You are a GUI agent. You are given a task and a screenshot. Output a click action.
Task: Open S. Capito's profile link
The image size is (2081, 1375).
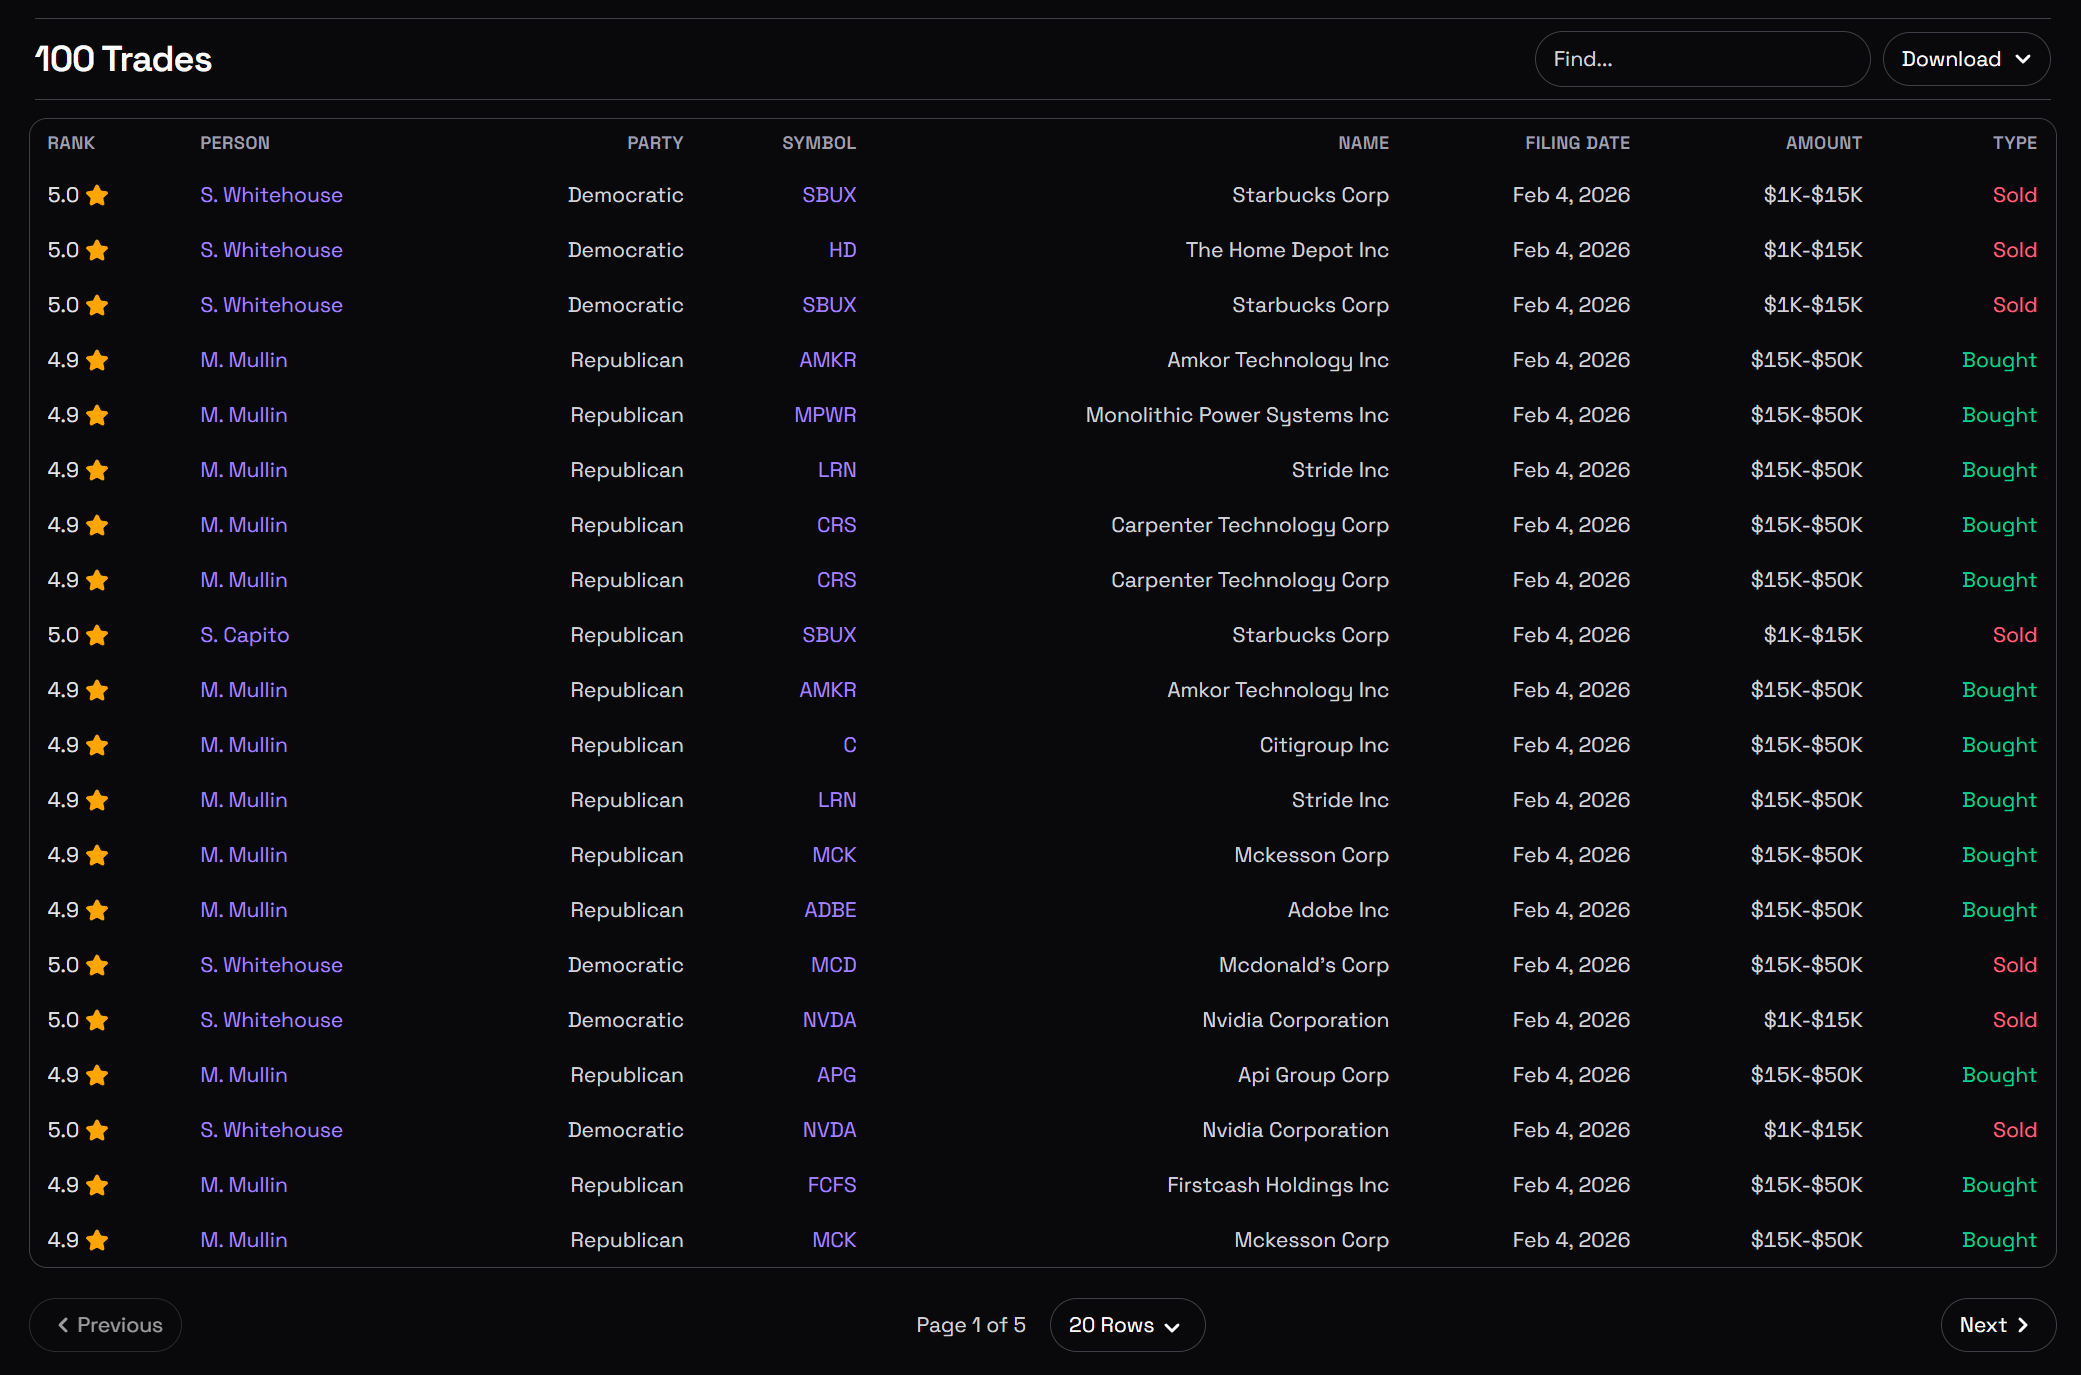(x=244, y=635)
